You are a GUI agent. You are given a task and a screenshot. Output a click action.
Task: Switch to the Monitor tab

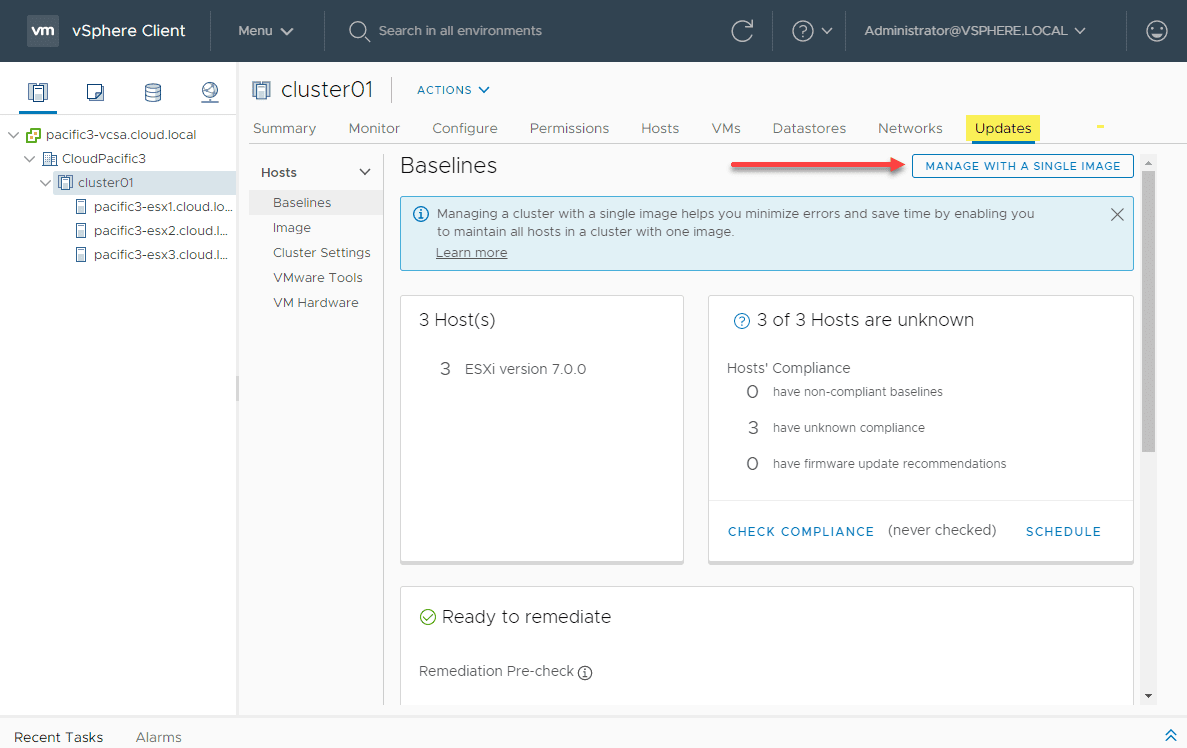point(373,128)
